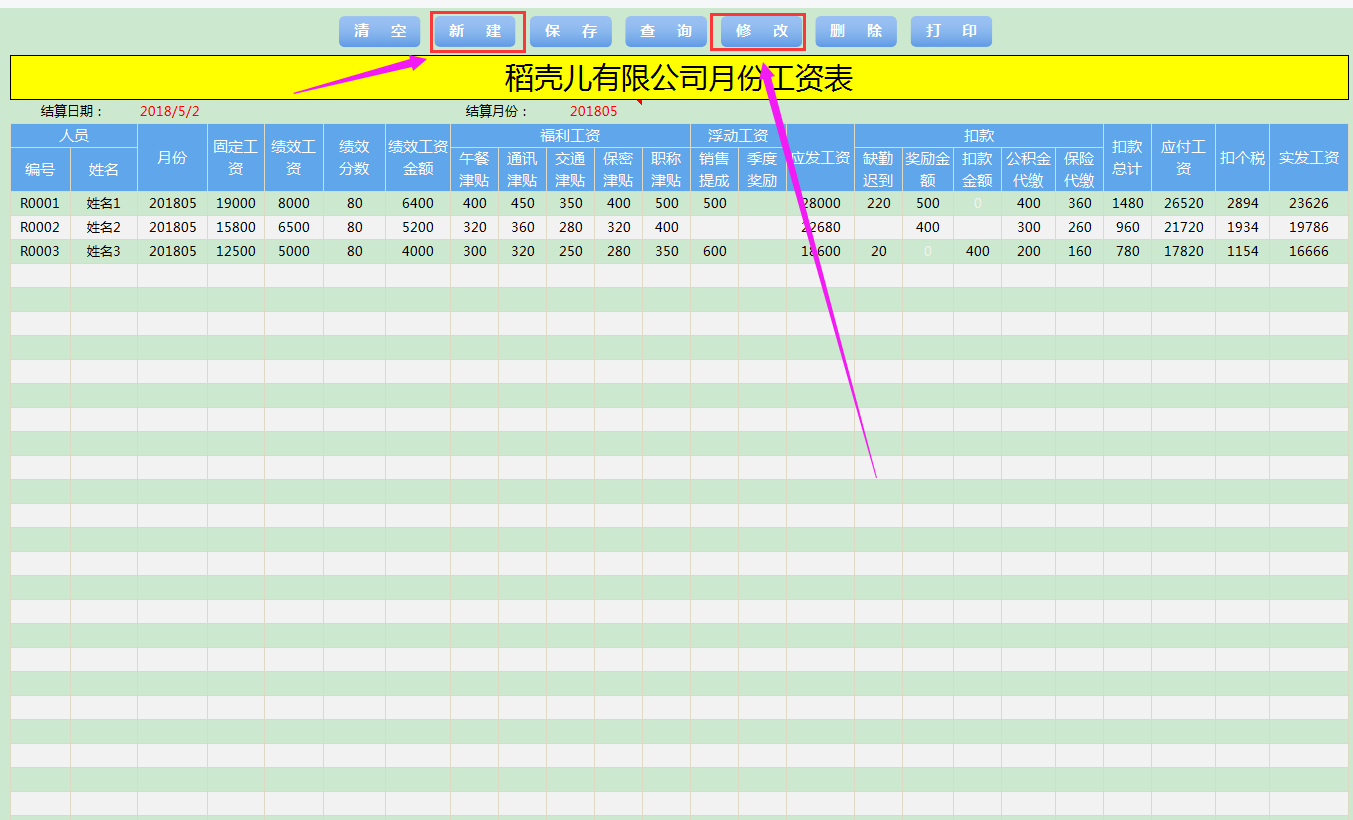This screenshot has height=820, width=1353.
Task: Click the 打印 (Print) button
Action: 951,31
